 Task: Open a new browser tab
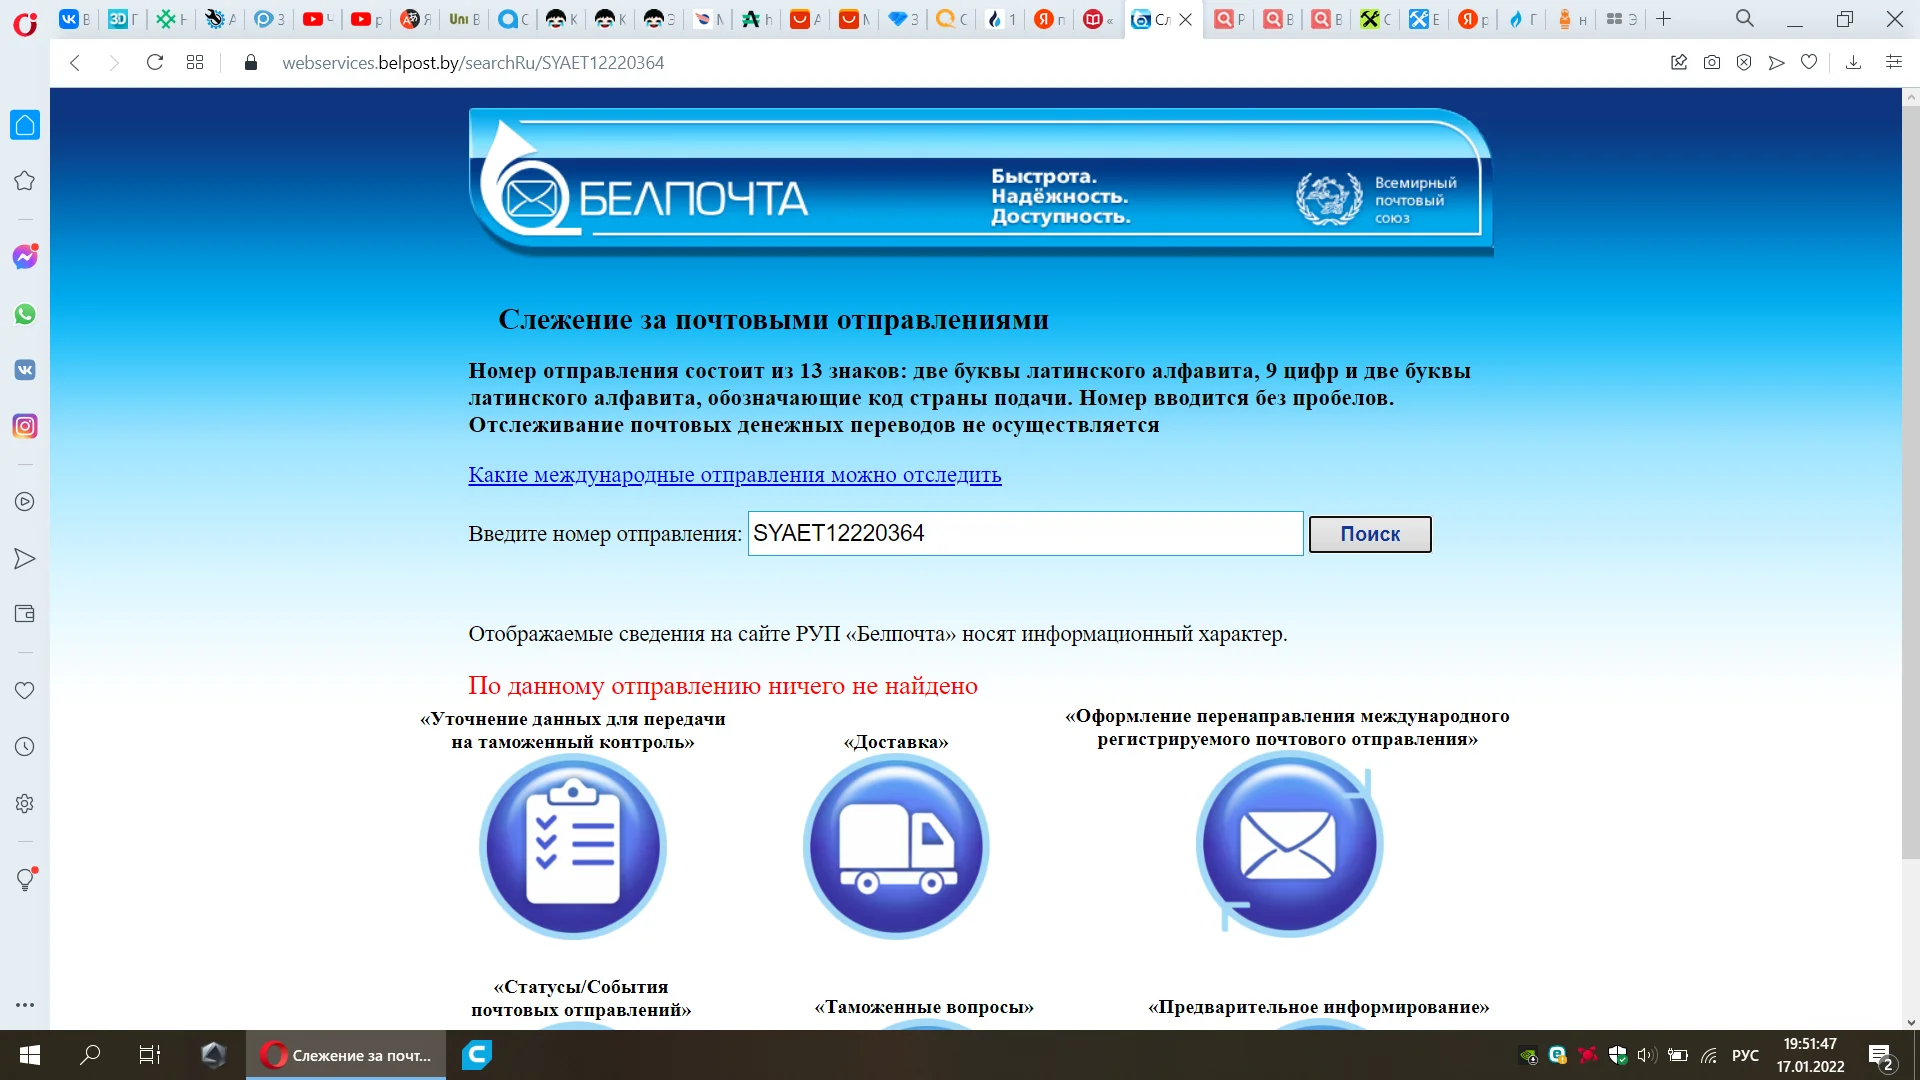(x=1664, y=19)
